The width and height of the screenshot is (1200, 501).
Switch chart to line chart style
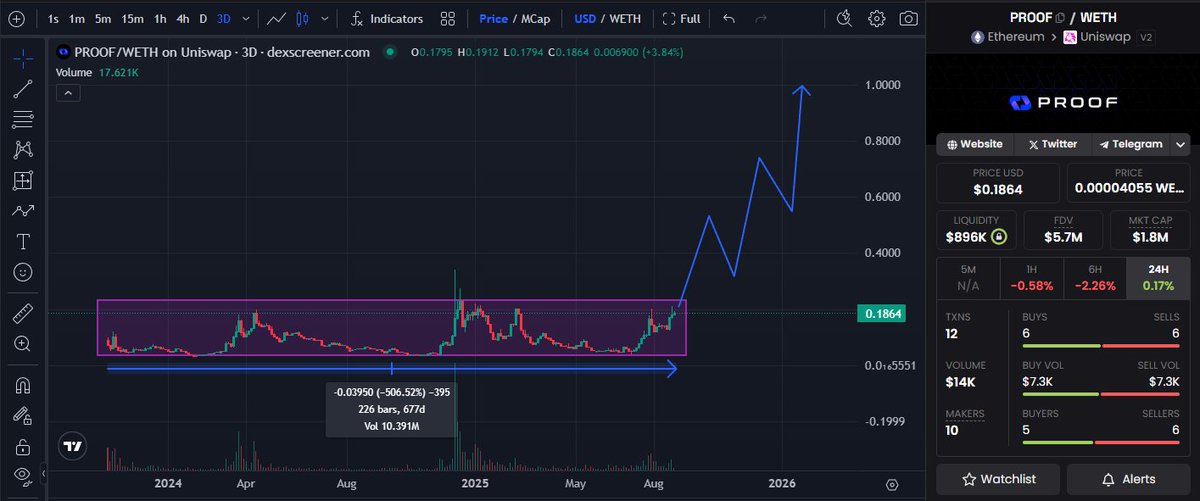coord(278,18)
